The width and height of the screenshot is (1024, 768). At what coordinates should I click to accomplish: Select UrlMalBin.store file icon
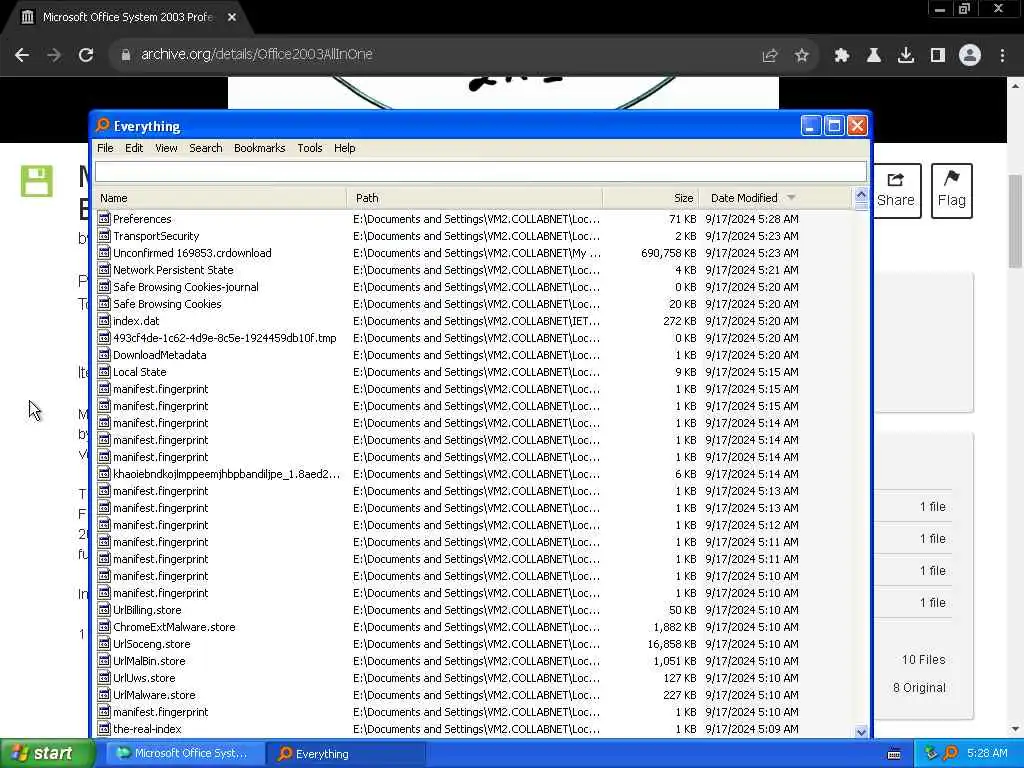(x=104, y=661)
